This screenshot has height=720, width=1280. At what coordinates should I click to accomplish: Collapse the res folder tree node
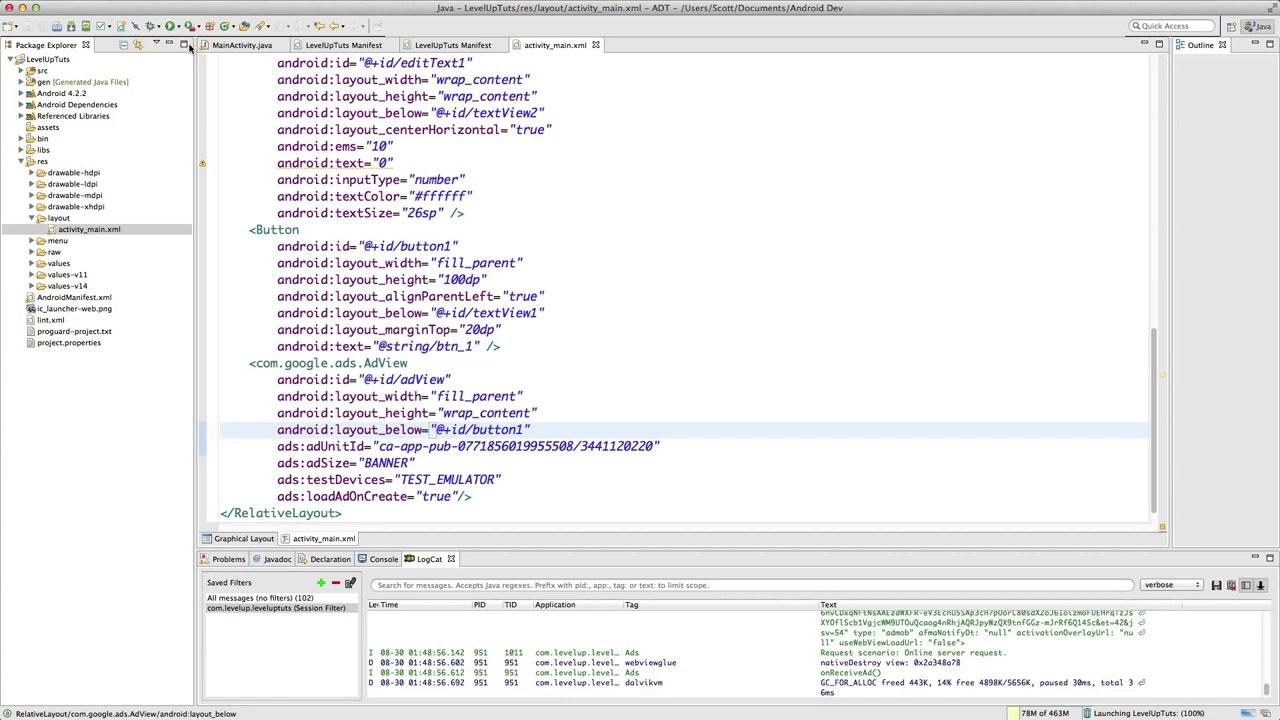pyautogui.click(x=21, y=161)
